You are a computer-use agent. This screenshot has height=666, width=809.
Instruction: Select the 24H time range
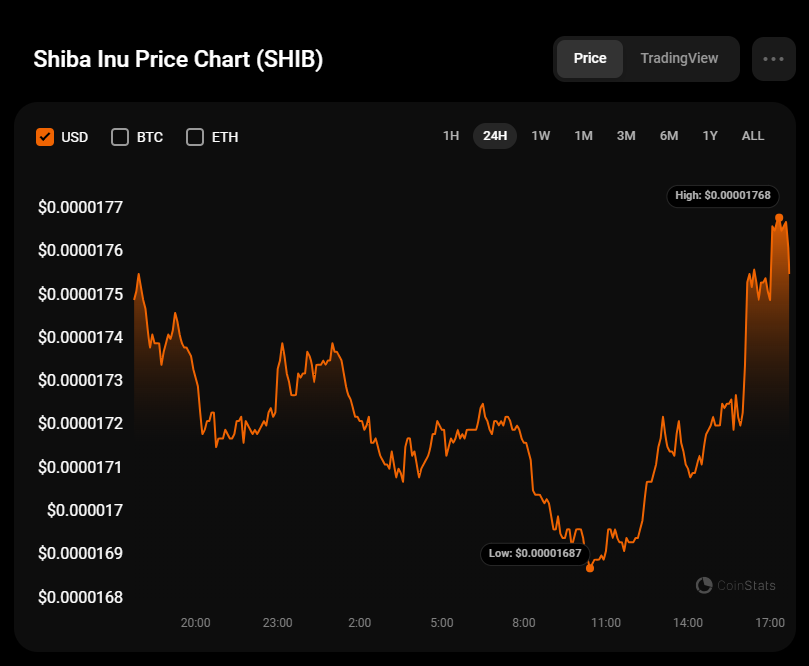coord(495,136)
